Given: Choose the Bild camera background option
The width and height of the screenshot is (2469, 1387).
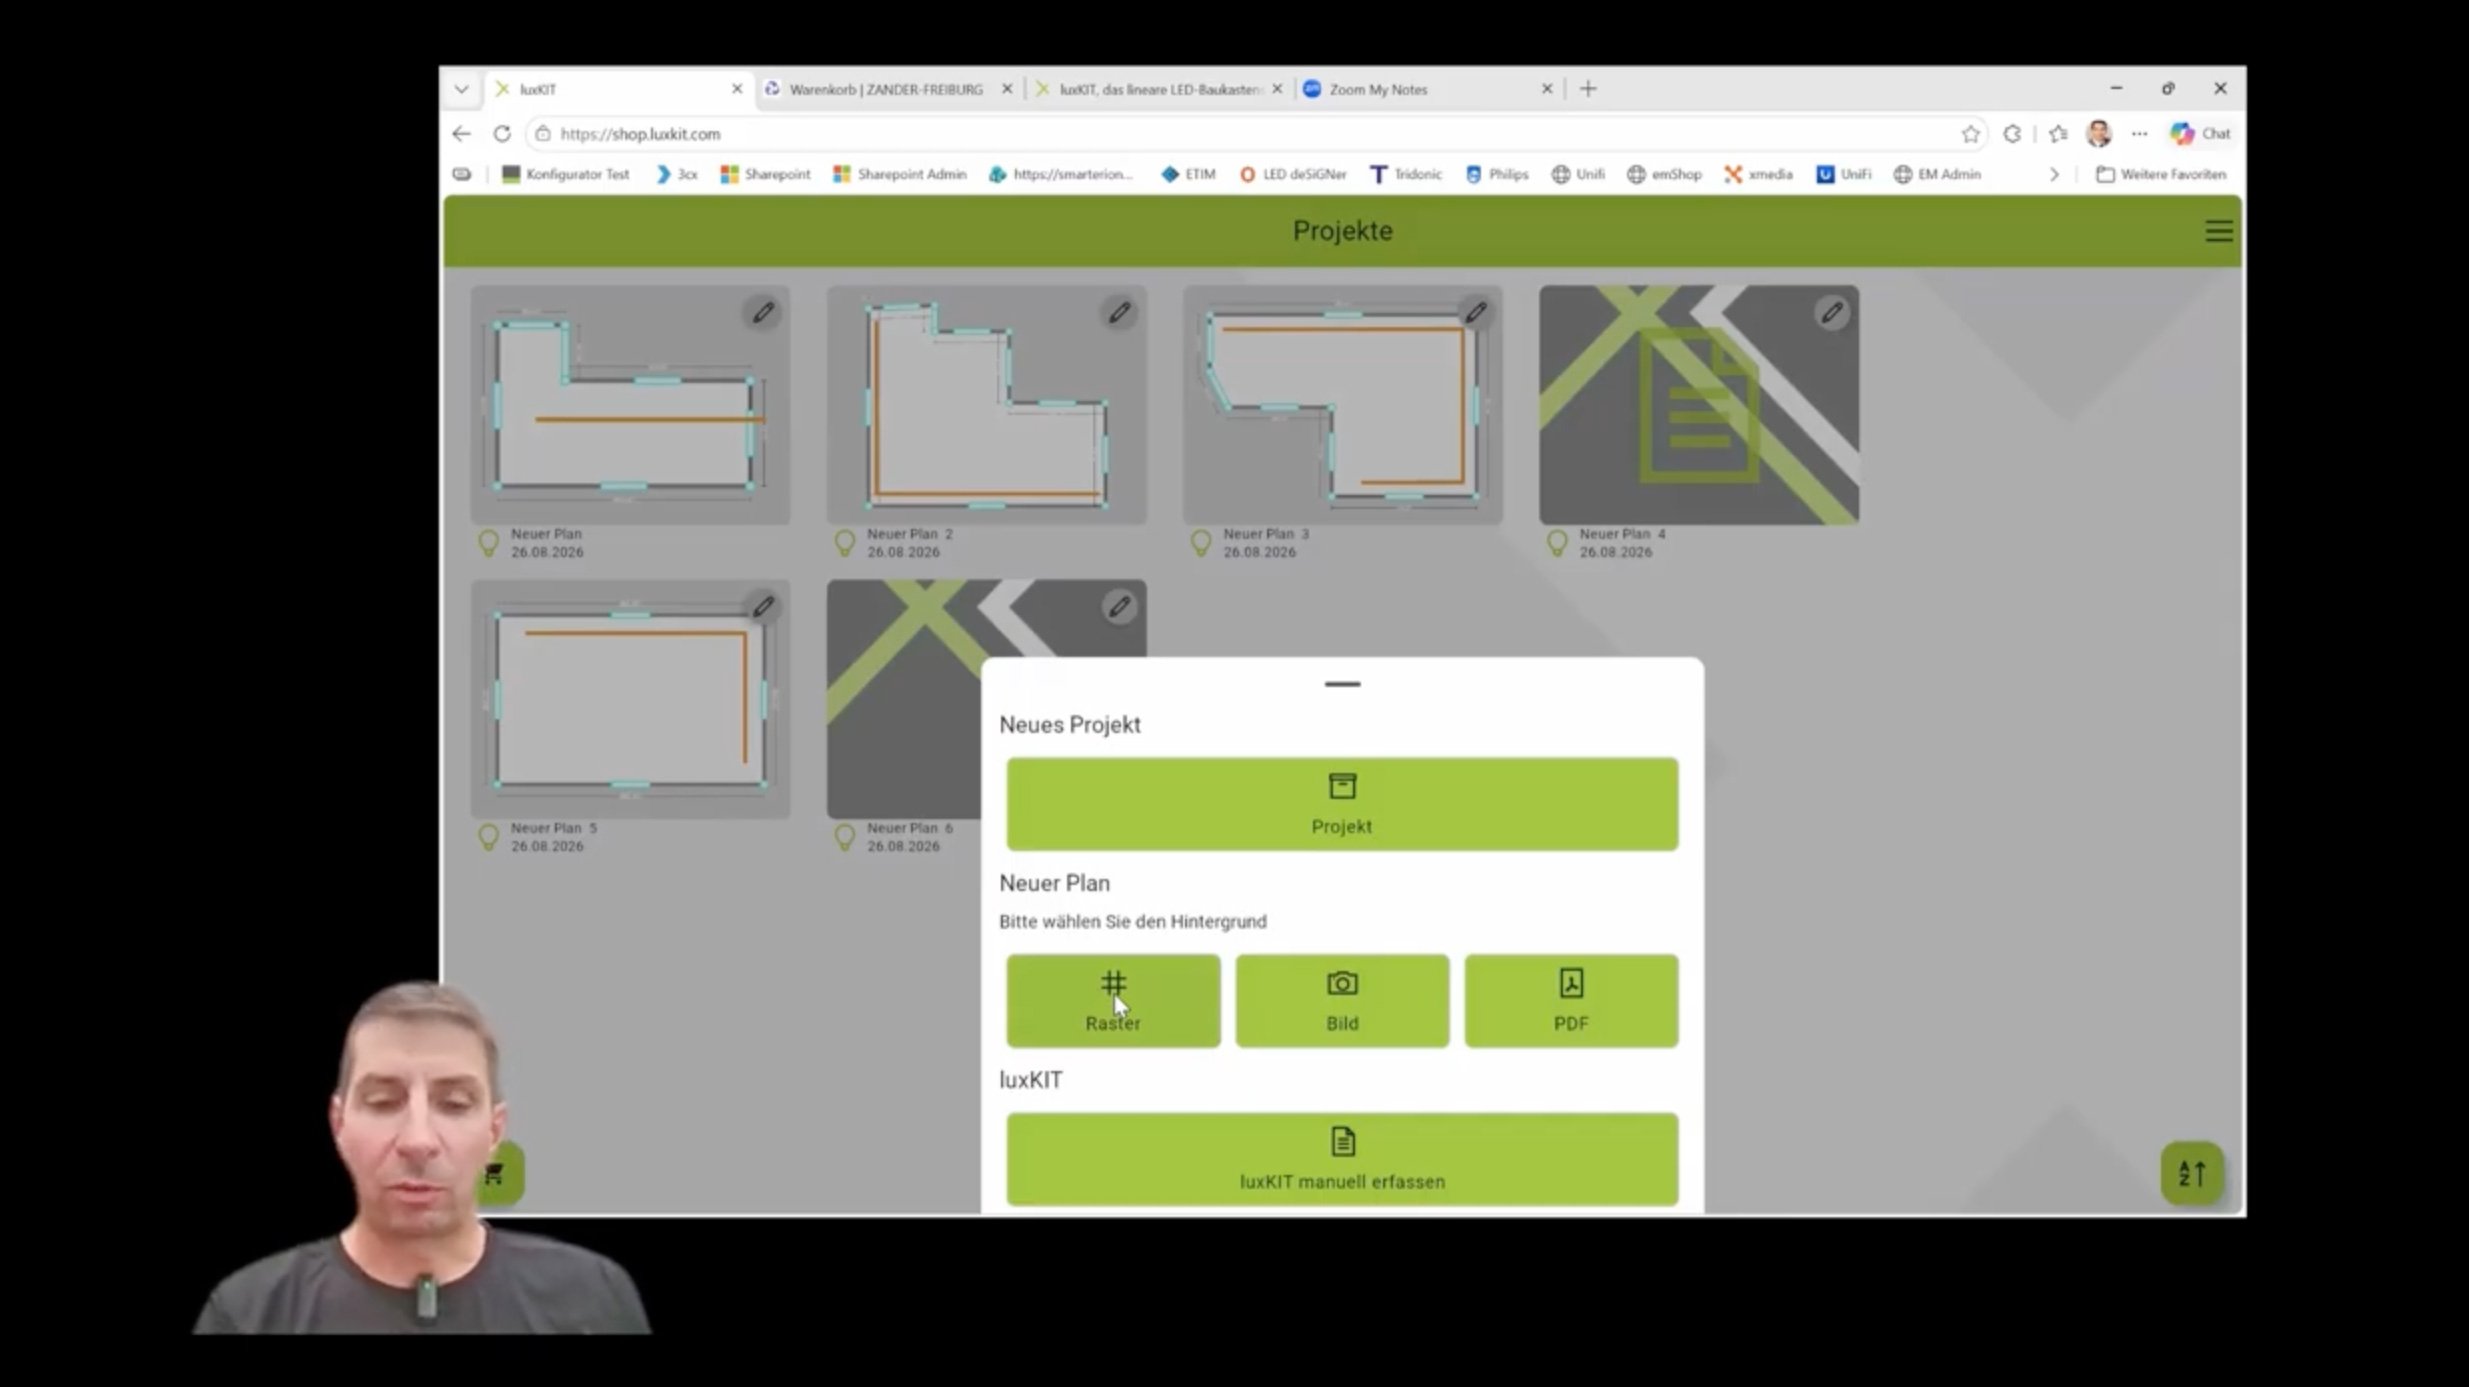Looking at the screenshot, I should pyautogui.click(x=1342, y=1000).
